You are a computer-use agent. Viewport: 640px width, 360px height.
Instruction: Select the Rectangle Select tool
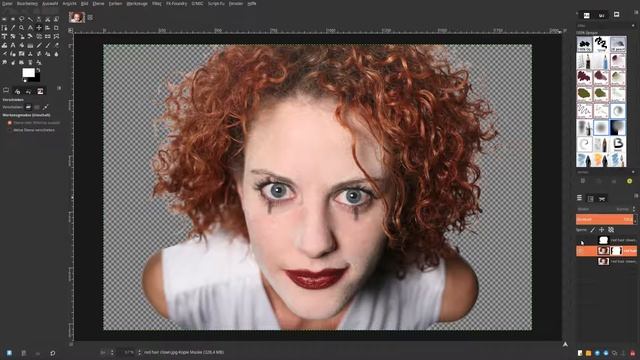click(x=4, y=19)
